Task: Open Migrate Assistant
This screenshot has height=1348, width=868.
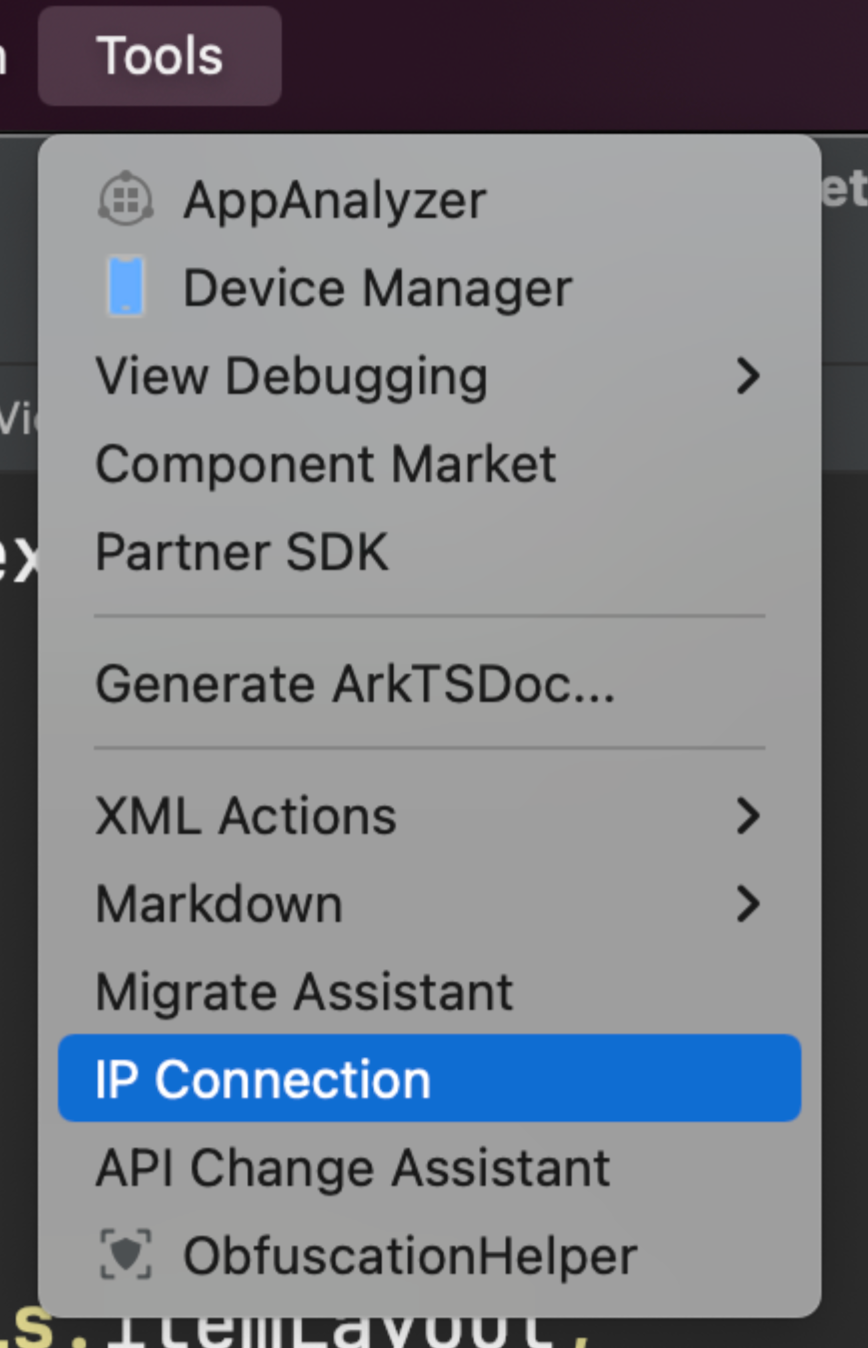Action: [x=304, y=992]
